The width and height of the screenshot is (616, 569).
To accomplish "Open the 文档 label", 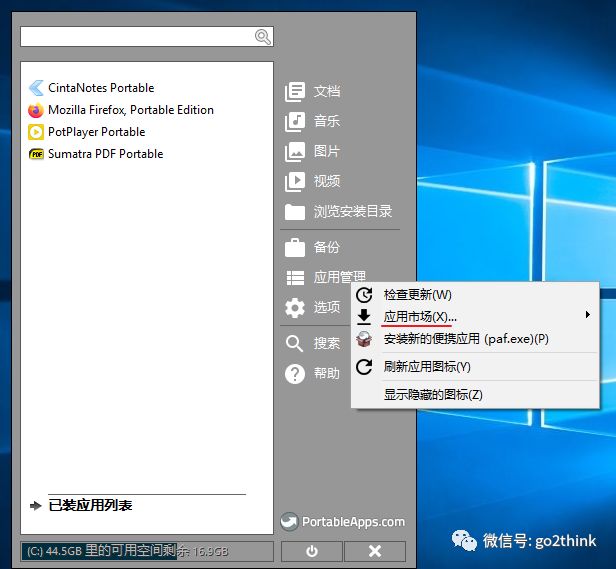I will click(x=327, y=91).
